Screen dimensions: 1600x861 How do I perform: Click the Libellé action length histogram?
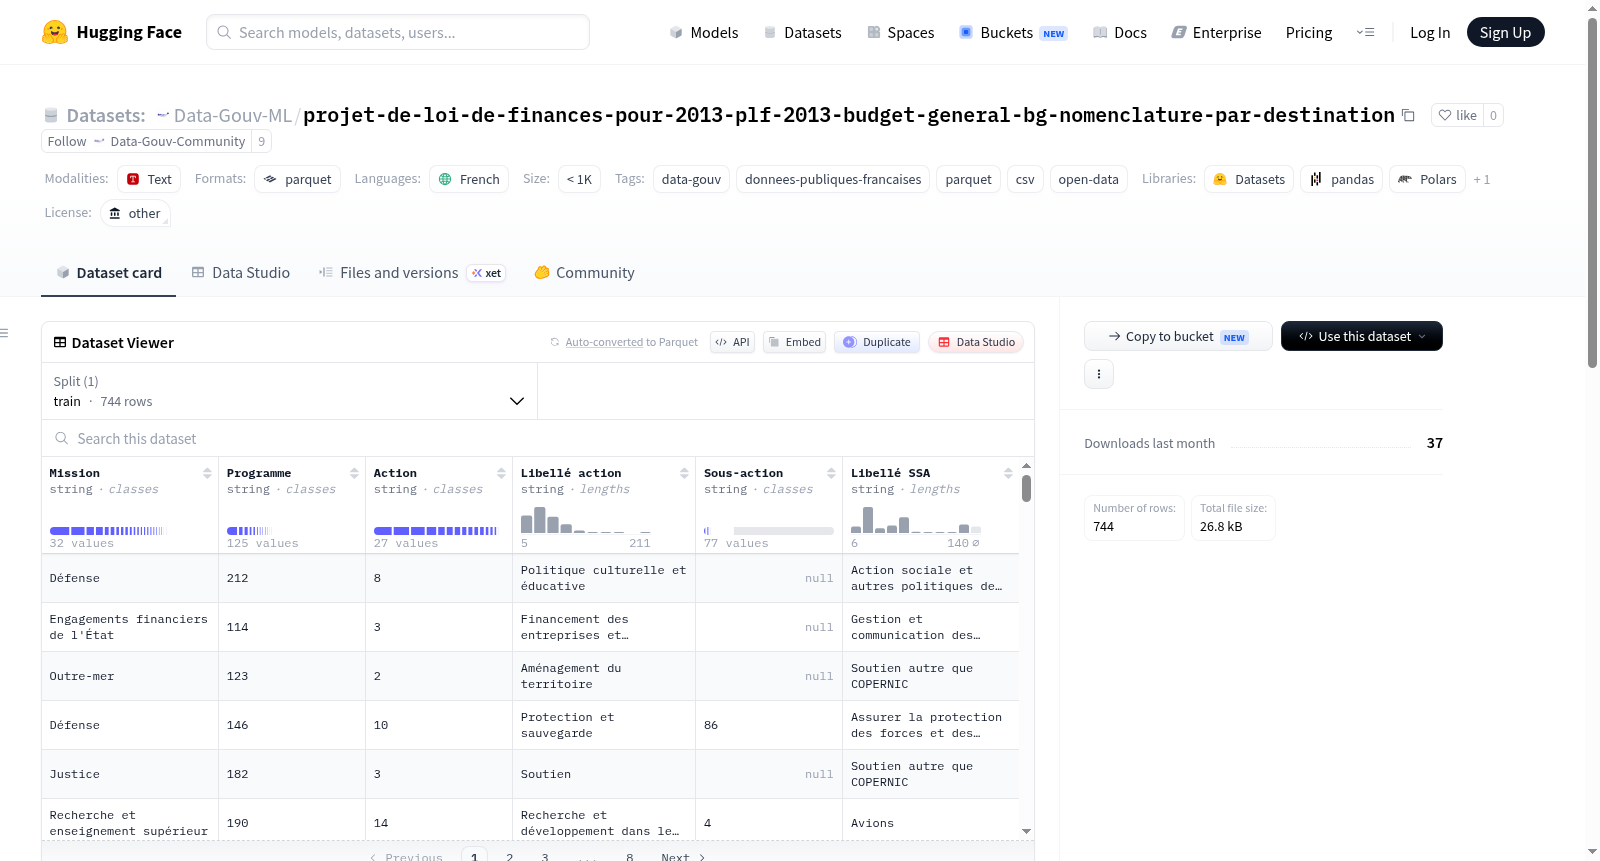tap(586, 519)
